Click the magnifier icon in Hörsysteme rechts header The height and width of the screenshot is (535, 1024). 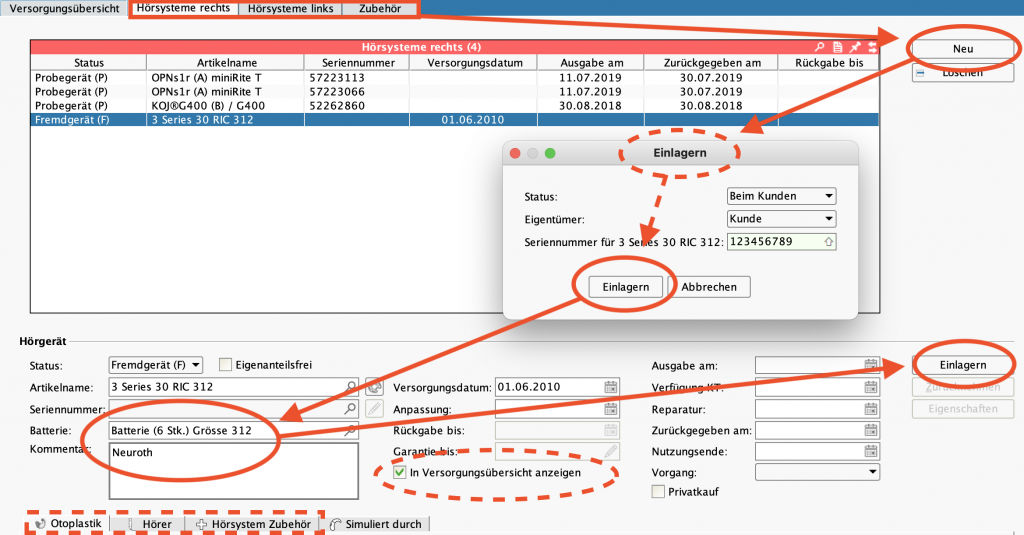tap(820, 47)
